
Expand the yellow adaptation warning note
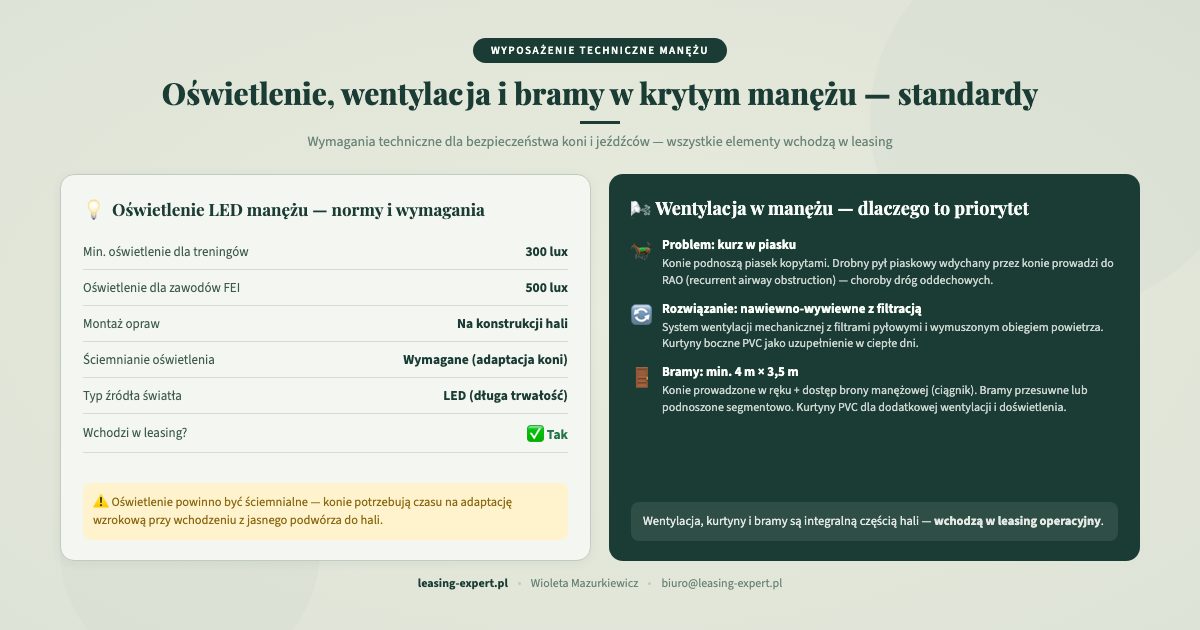(x=325, y=511)
